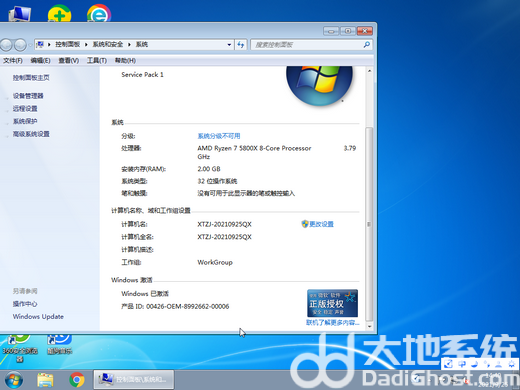
Task: Launch Chrome from the taskbar
Action: [x=77, y=380]
